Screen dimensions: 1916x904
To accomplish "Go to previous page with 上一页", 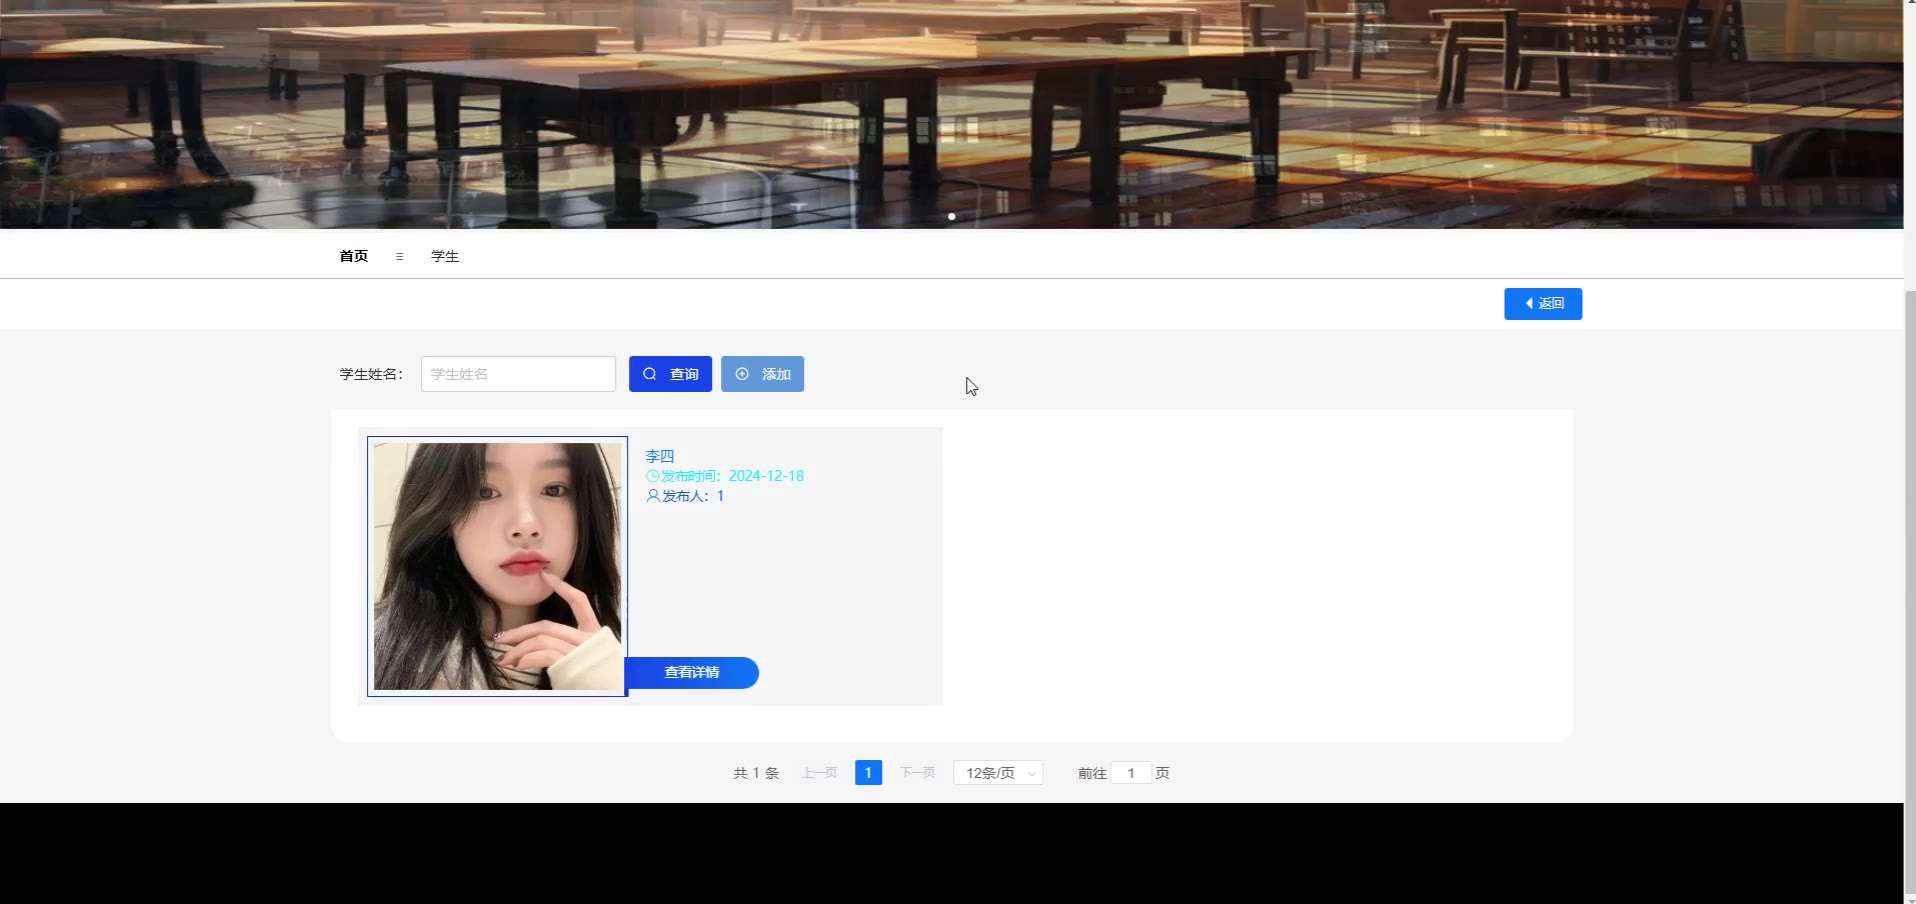I will pyautogui.click(x=819, y=773).
